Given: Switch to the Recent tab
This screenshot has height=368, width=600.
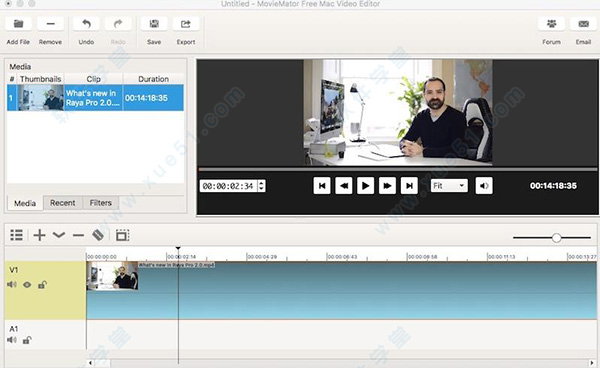Looking at the screenshot, I should pos(63,203).
